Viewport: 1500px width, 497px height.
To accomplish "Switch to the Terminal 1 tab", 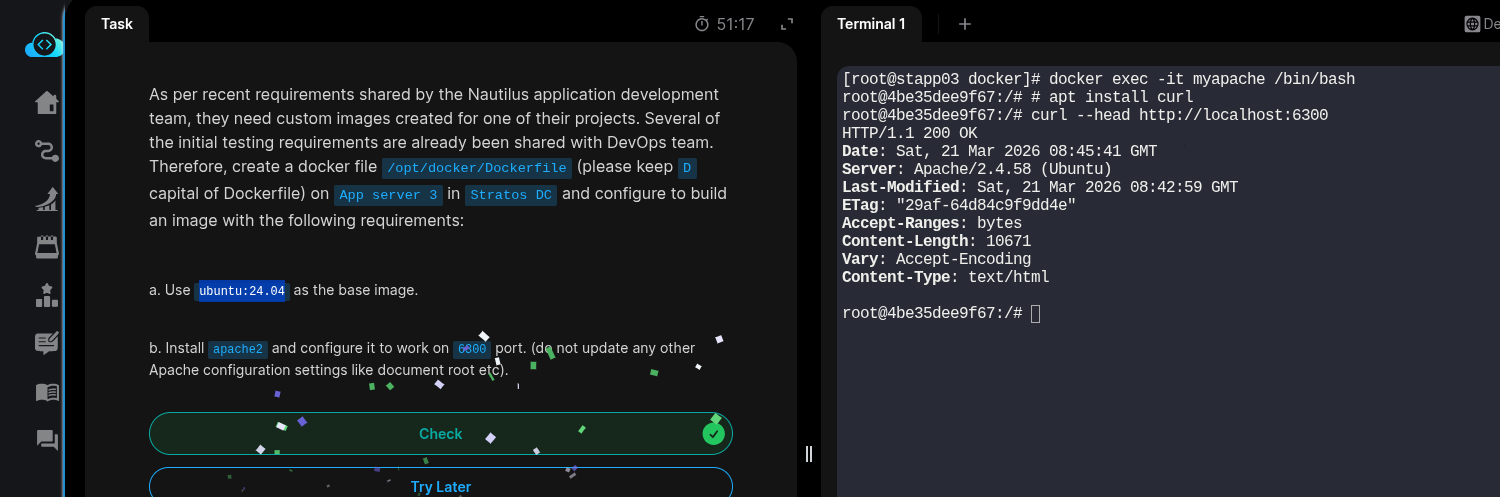I will point(871,24).
